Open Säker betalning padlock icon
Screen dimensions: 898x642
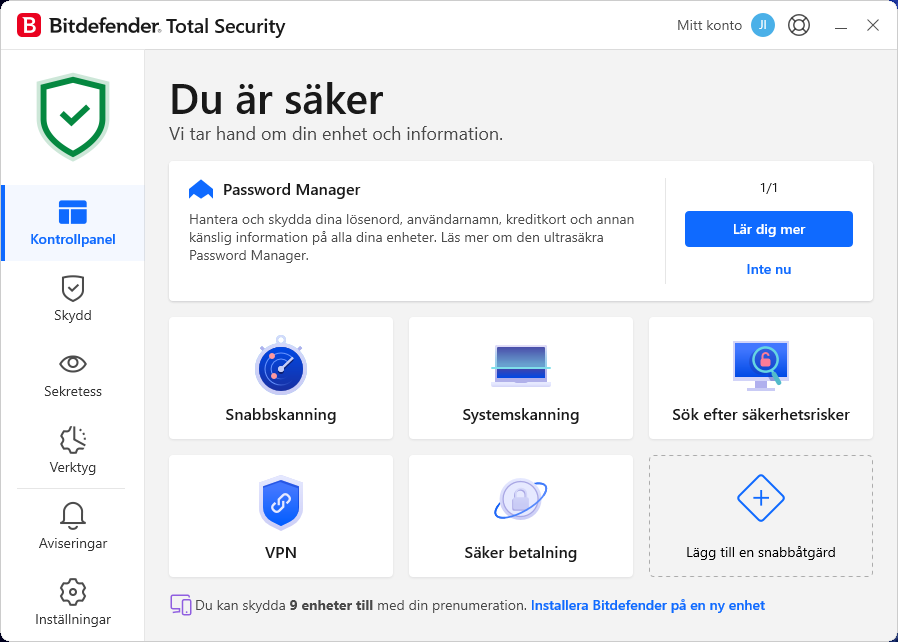[x=520, y=498]
